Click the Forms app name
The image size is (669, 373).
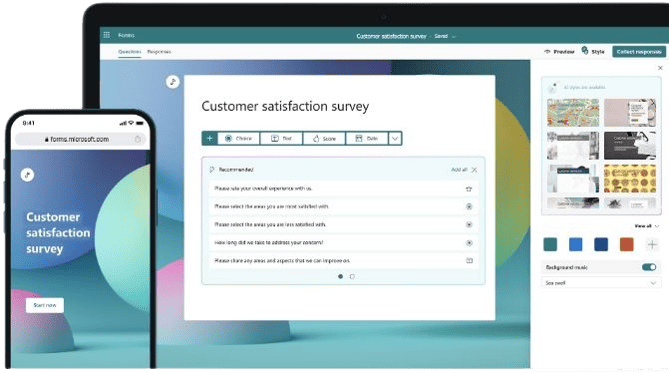click(x=126, y=35)
